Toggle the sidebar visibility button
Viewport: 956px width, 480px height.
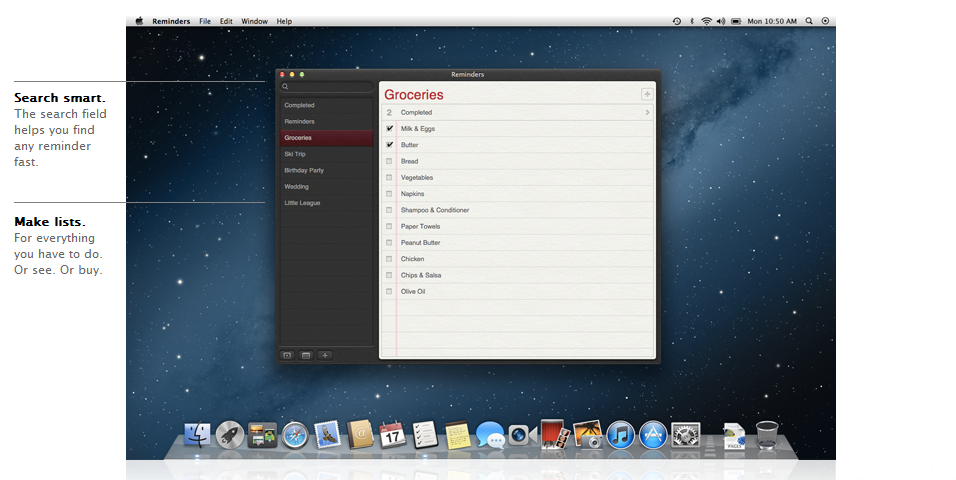click(287, 356)
